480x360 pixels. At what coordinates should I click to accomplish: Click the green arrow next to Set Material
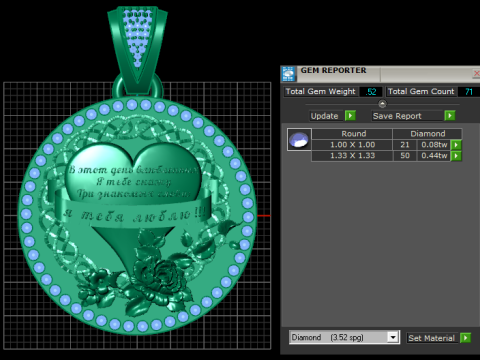(465, 338)
